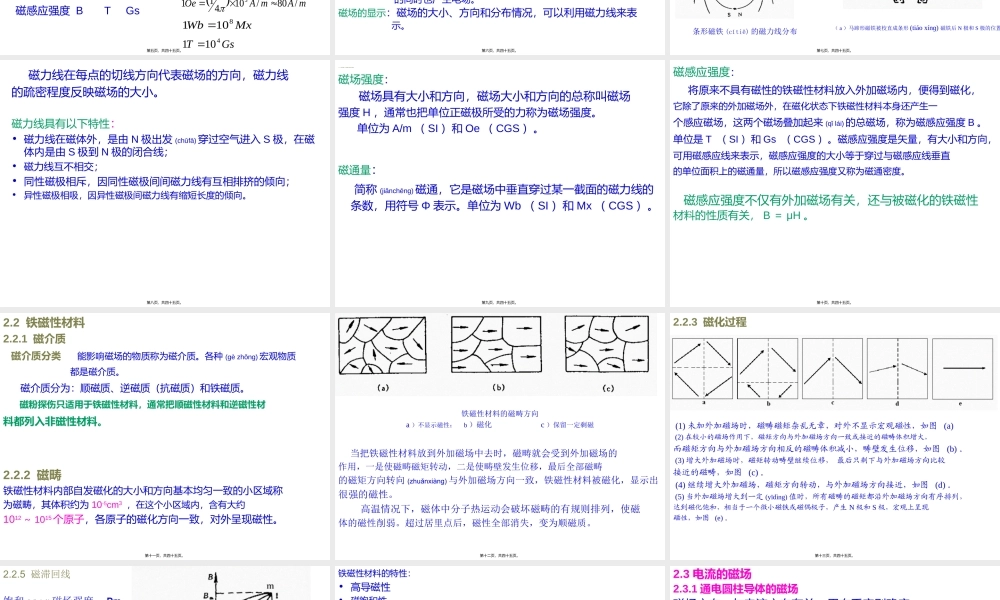Screen dimensions: 1000x600
Task: Click the bullet beginning 磁力线在磁体外
Action: pyautogui.click(x=169, y=145)
